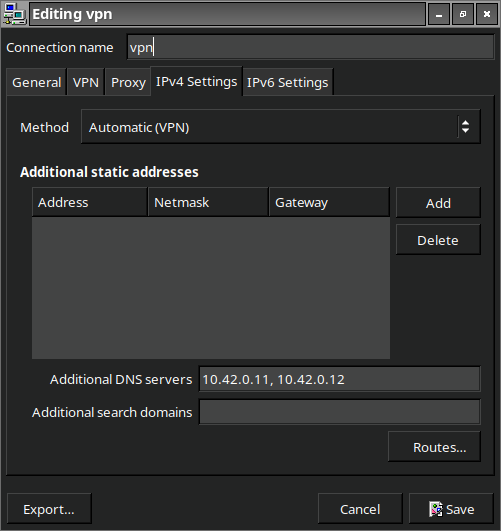This screenshot has height=531, width=501.
Task: Minimize the Editing vpn window
Action: (x=439, y=14)
